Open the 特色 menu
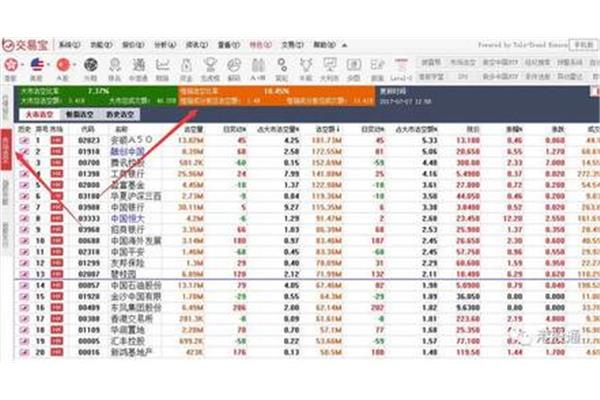600x400 pixels. click(261, 45)
